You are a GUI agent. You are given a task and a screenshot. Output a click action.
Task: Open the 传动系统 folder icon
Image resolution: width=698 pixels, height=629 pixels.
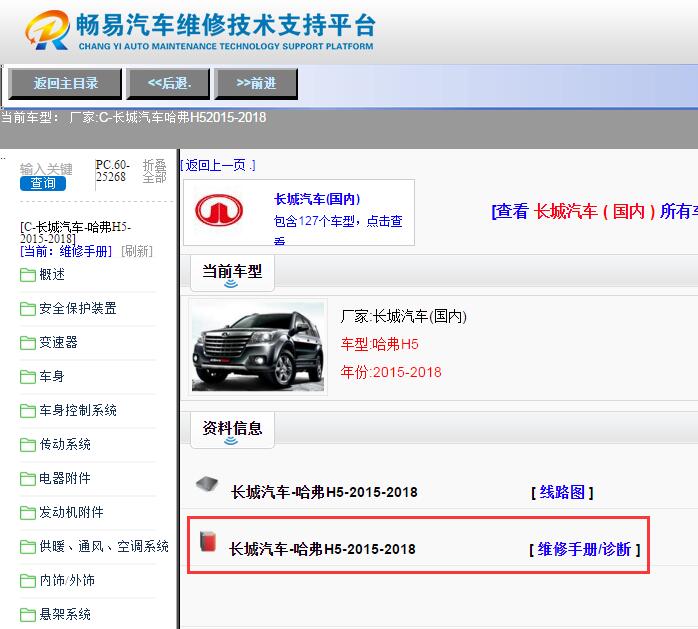28,444
